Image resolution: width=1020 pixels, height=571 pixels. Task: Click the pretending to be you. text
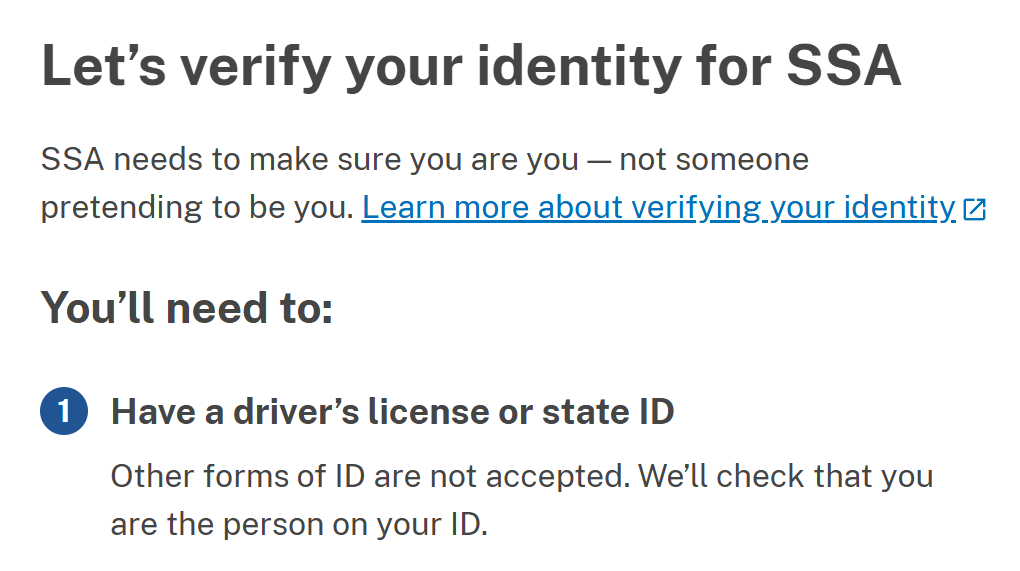(x=197, y=208)
